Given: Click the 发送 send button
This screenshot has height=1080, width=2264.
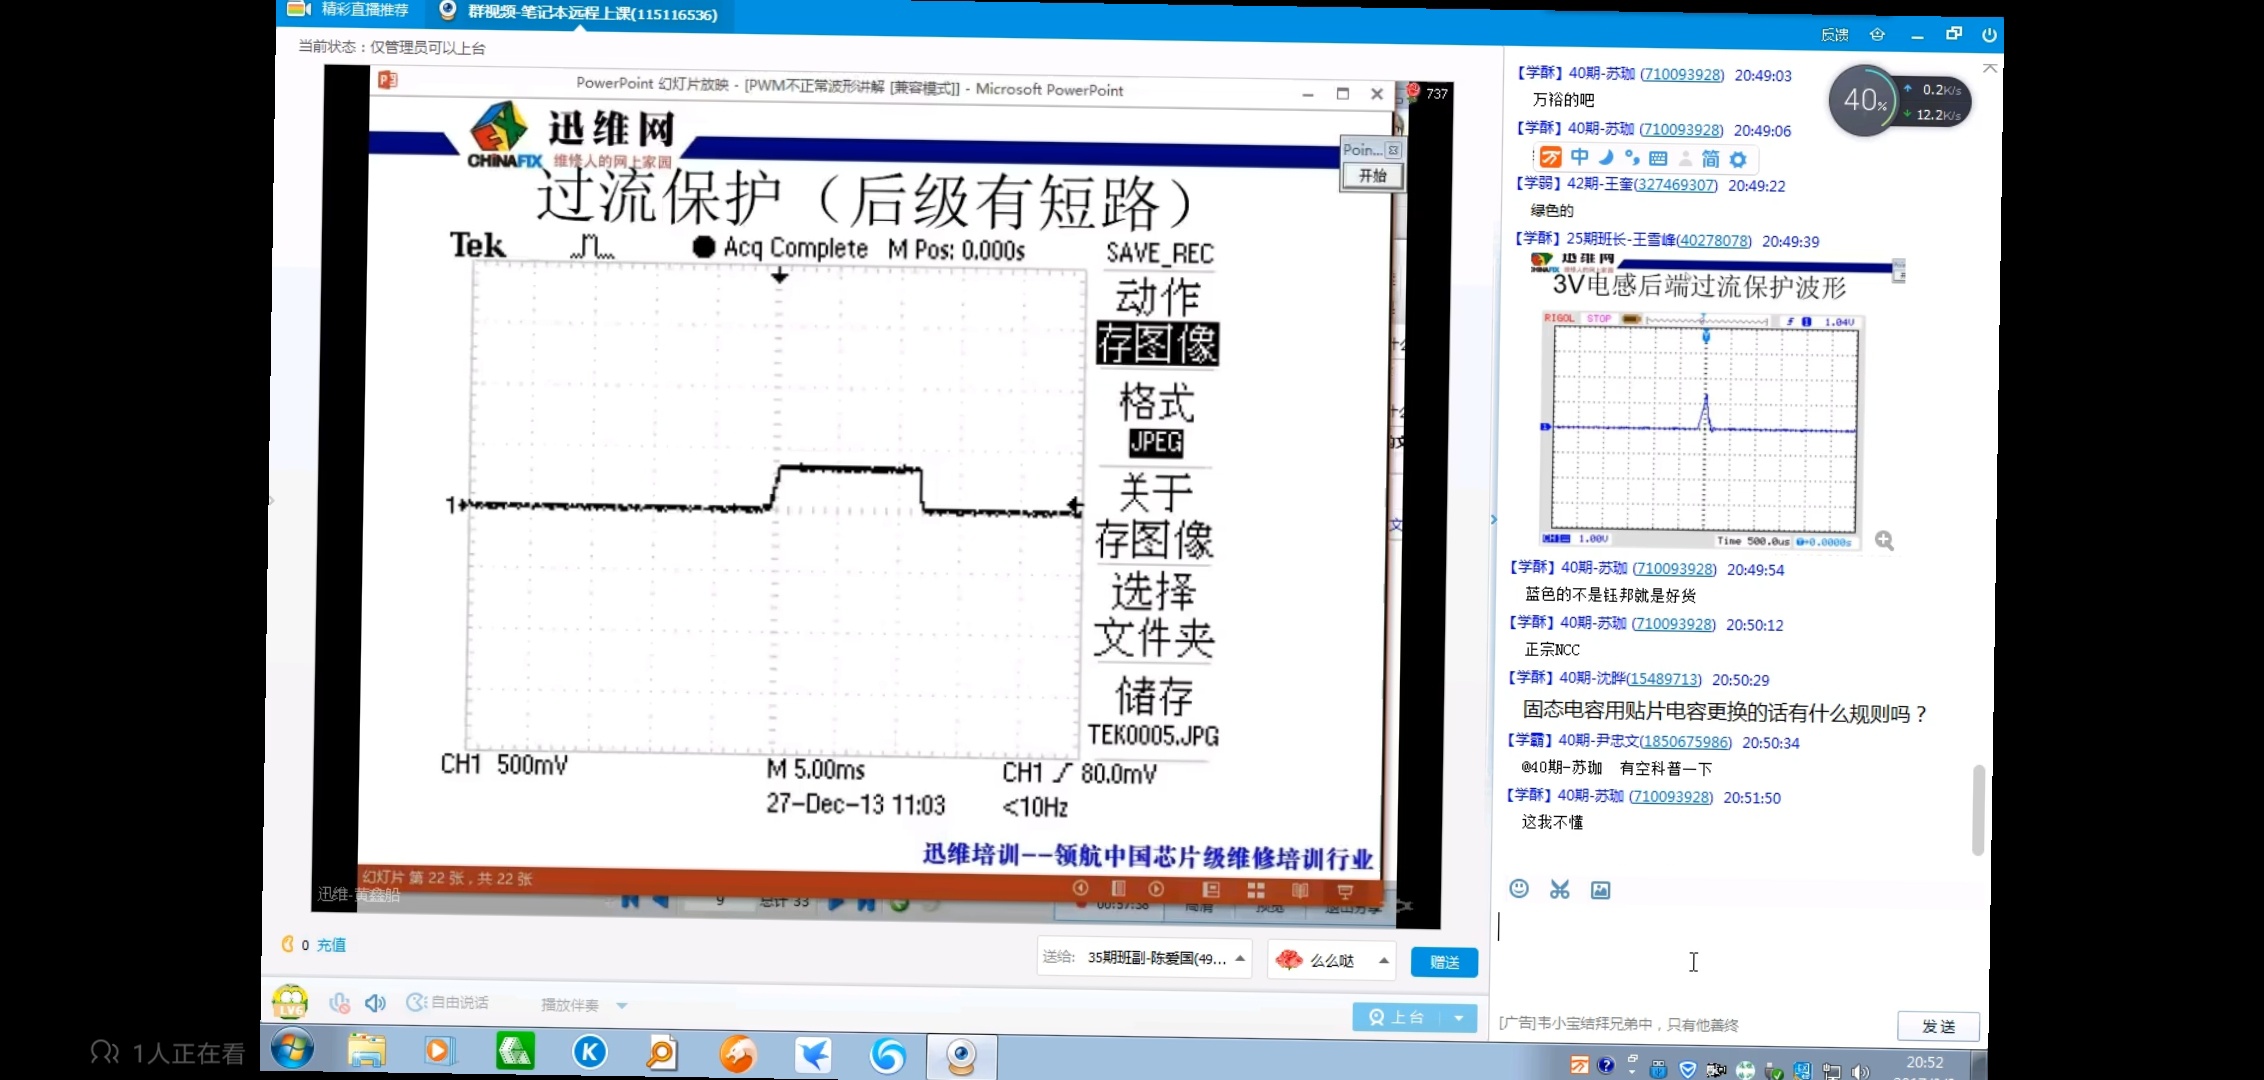Looking at the screenshot, I should coord(1938,1026).
